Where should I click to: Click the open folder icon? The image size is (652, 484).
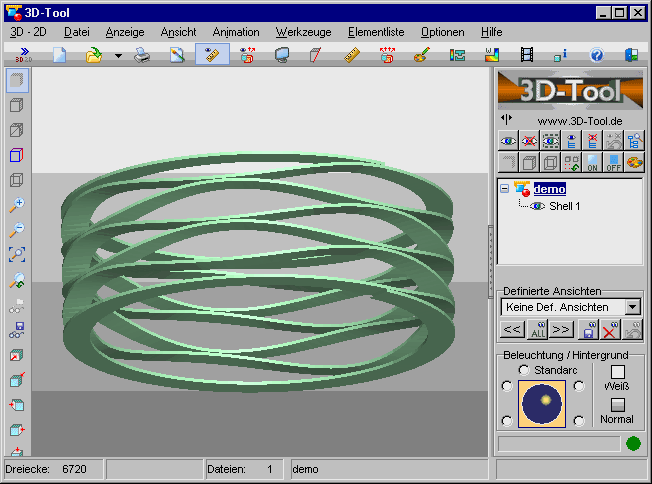[94, 55]
